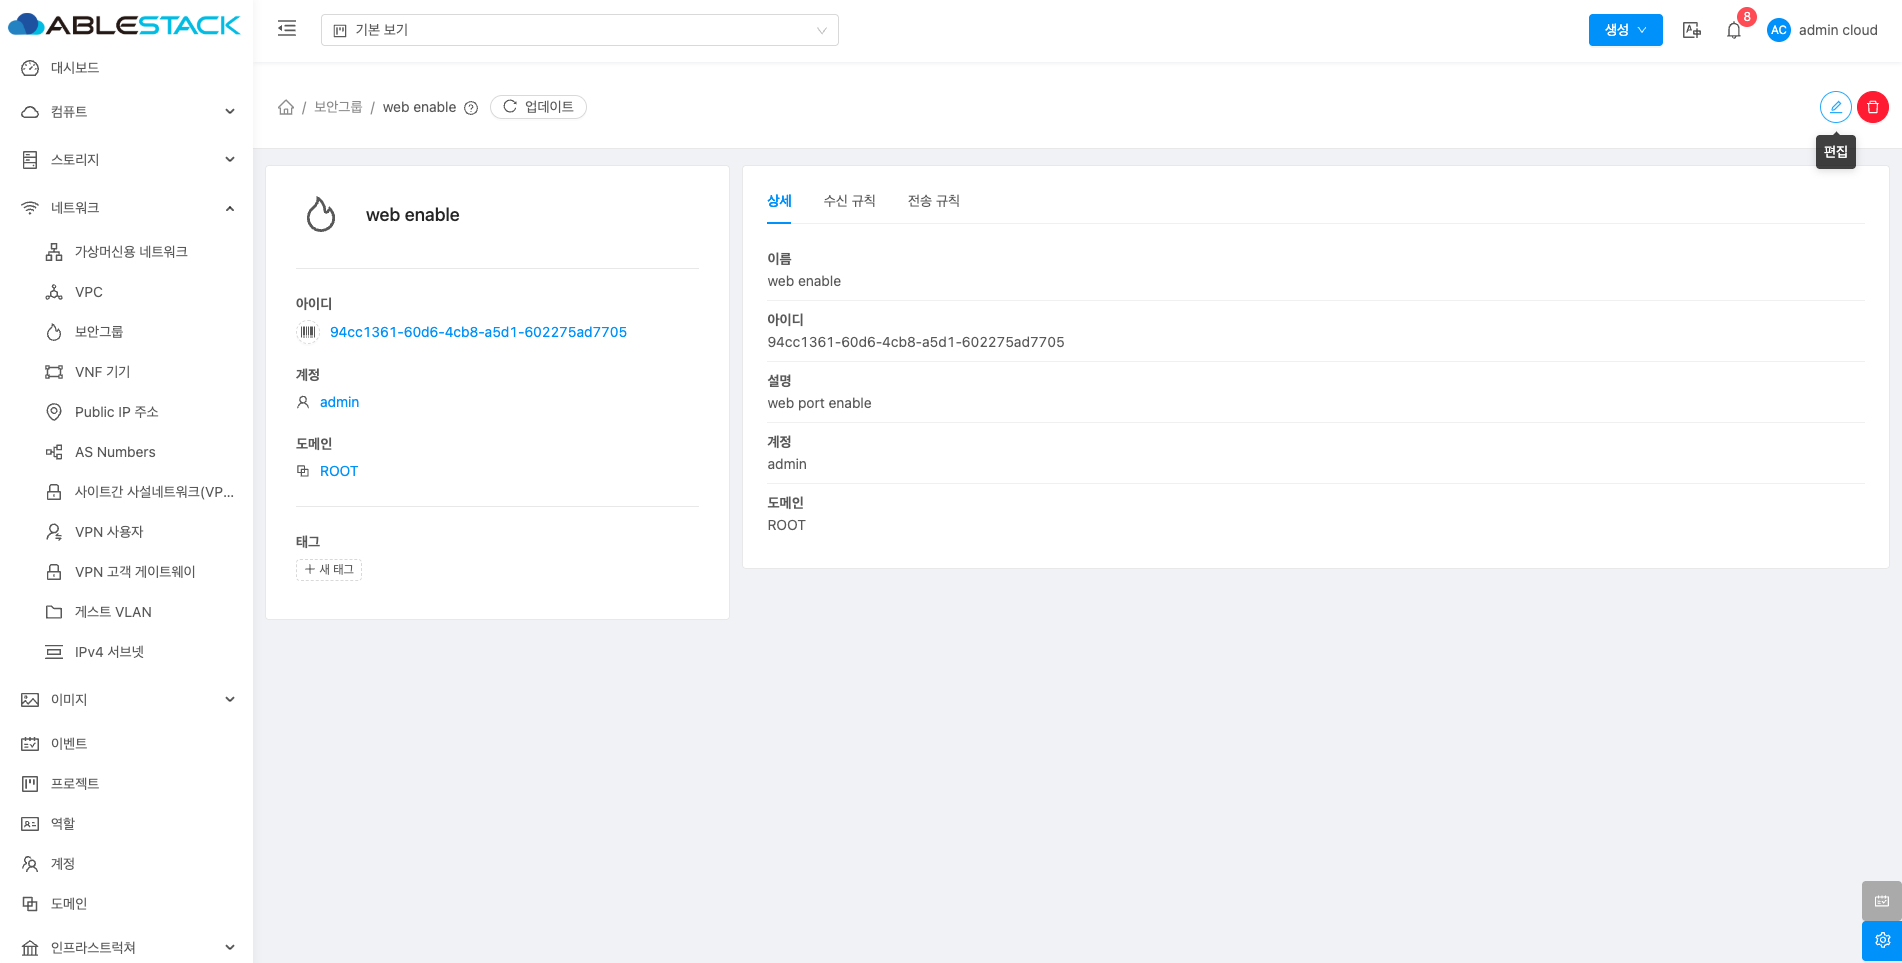Click the 대시보드 dashboard icon
This screenshot has height=963, width=1902.
click(30, 68)
